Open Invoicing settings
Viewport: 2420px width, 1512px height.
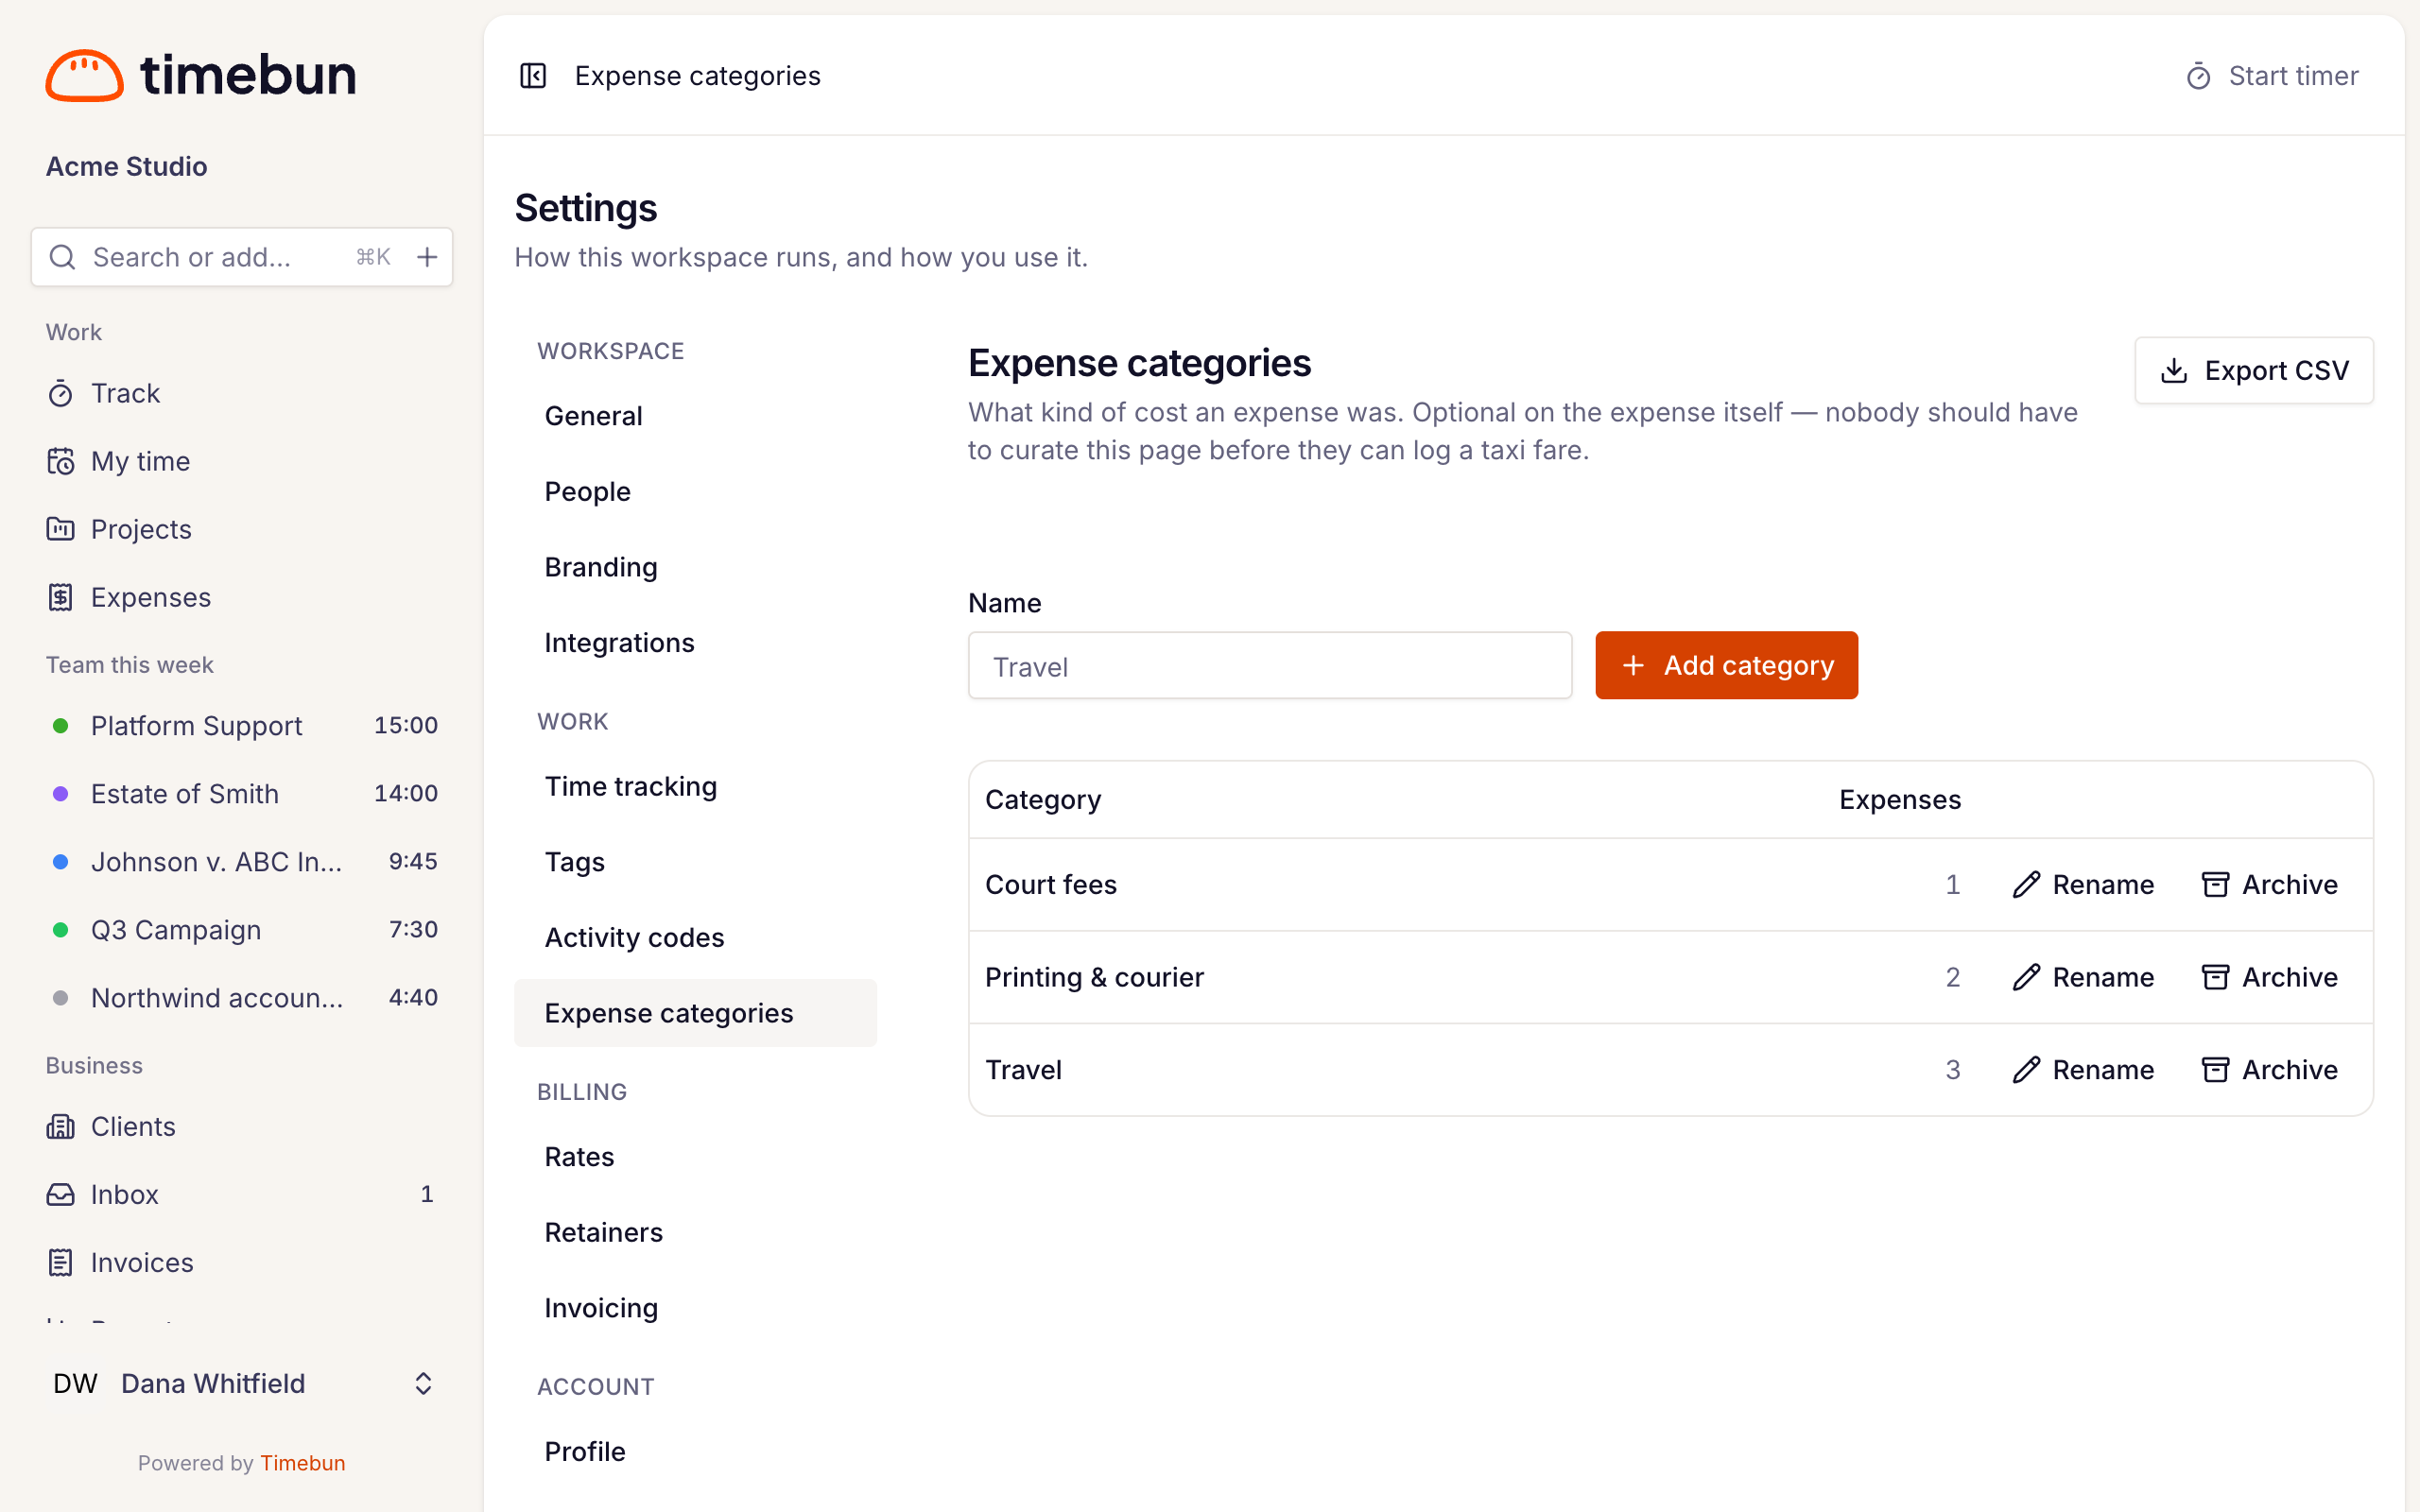(695, 1308)
